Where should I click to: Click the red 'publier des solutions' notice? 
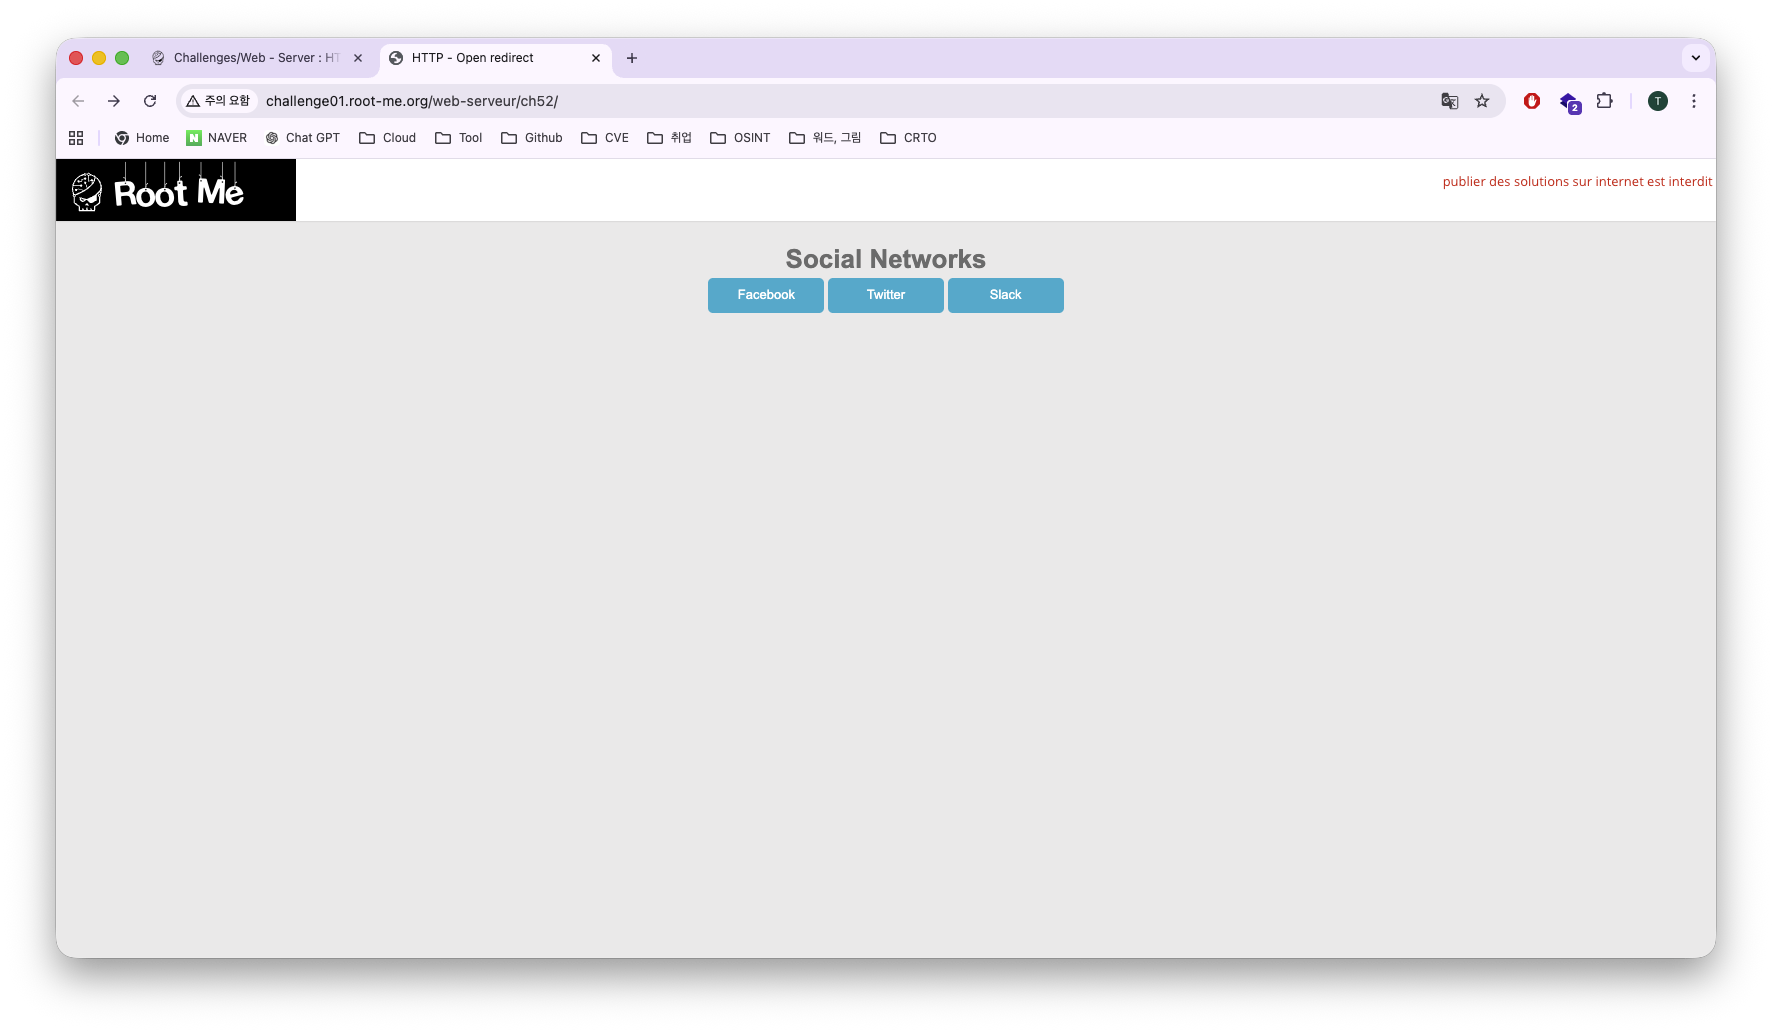tap(1577, 182)
